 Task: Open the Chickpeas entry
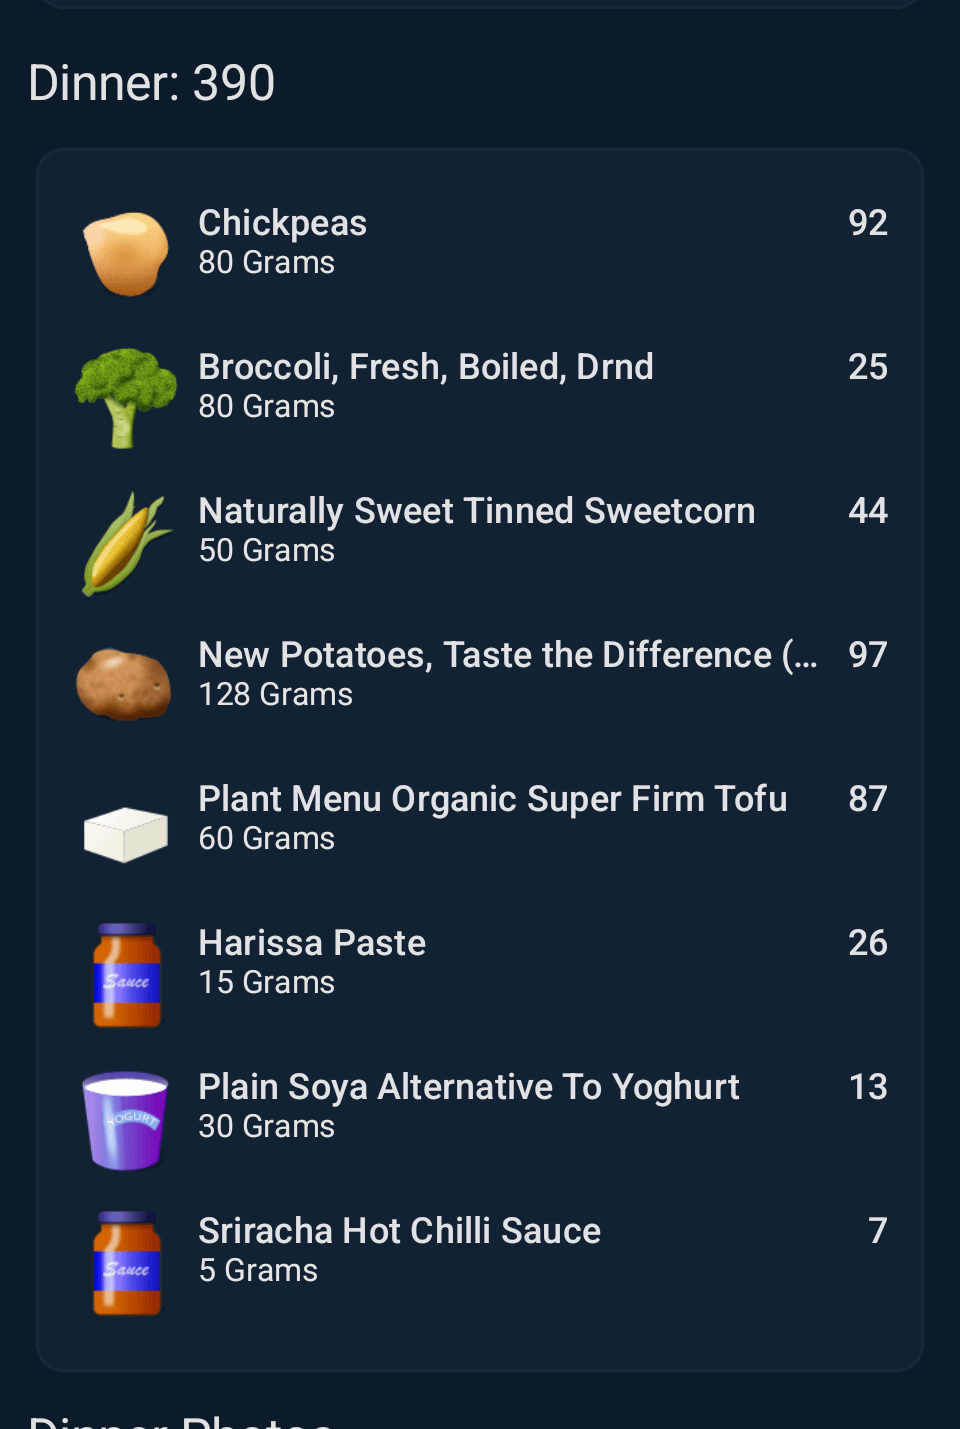coord(283,223)
